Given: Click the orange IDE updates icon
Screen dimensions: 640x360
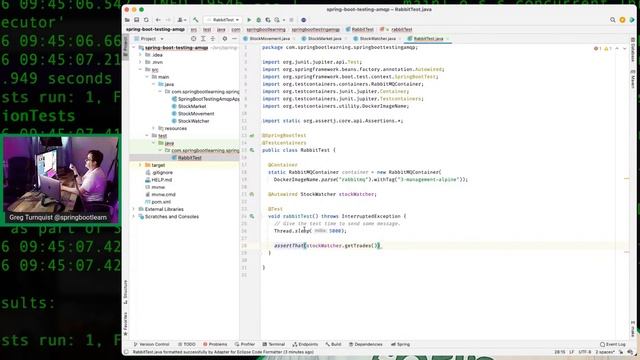Looking at the screenshot, I should pyautogui.click(x=622, y=20).
